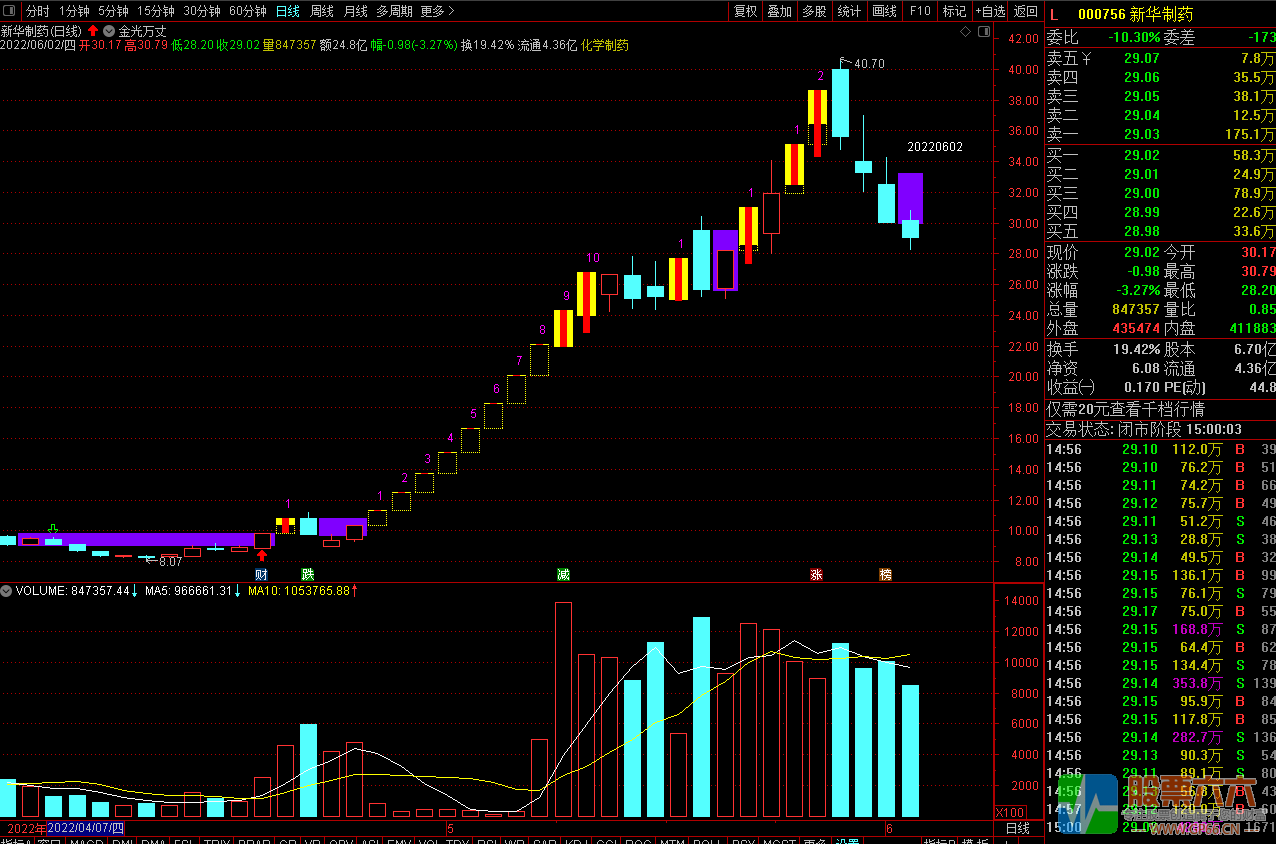Click the 2022/04/07/四 date marker on timeline
1276x844 pixels.
pos(86,829)
